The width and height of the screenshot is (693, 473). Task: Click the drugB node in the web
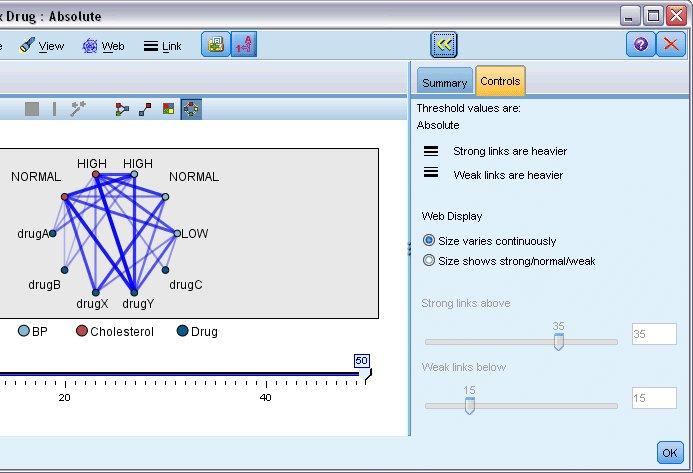point(65,270)
